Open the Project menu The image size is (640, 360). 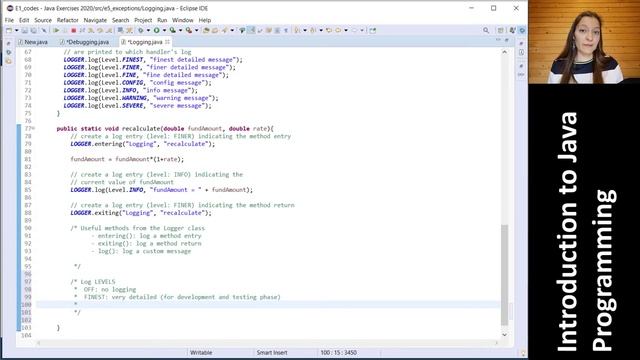(x=143, y=20)
